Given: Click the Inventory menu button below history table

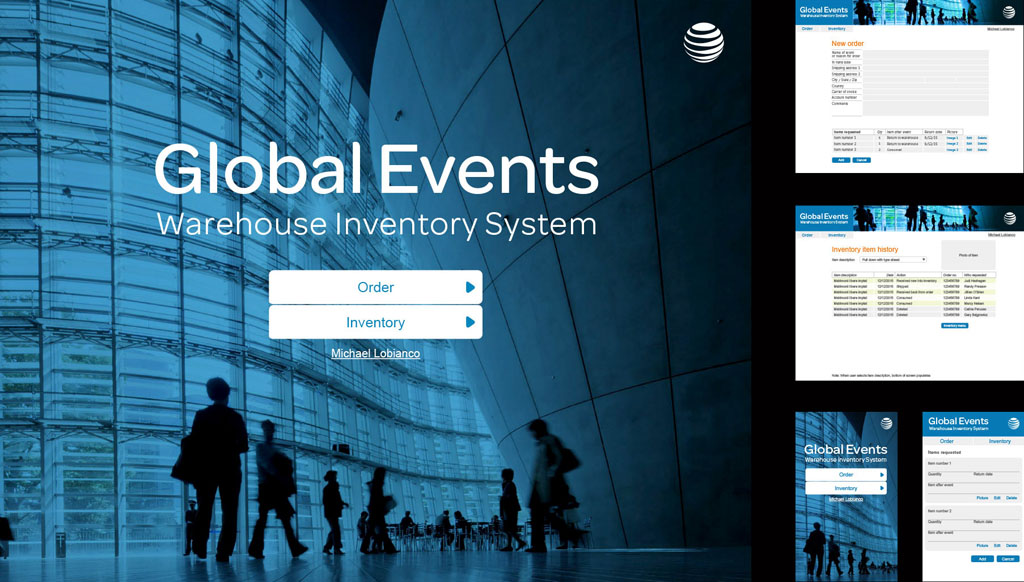Looking at the screenshot, I should click(x=954, y=326).
